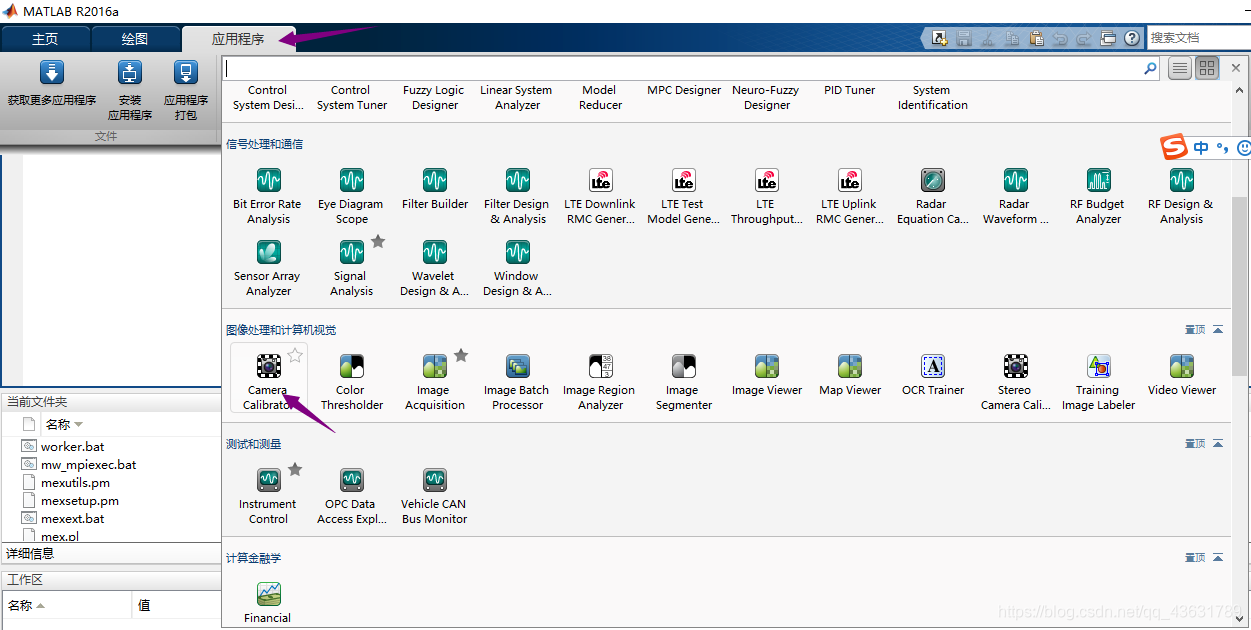Switch to the 主页 (Home) tab

coord(45,39)
